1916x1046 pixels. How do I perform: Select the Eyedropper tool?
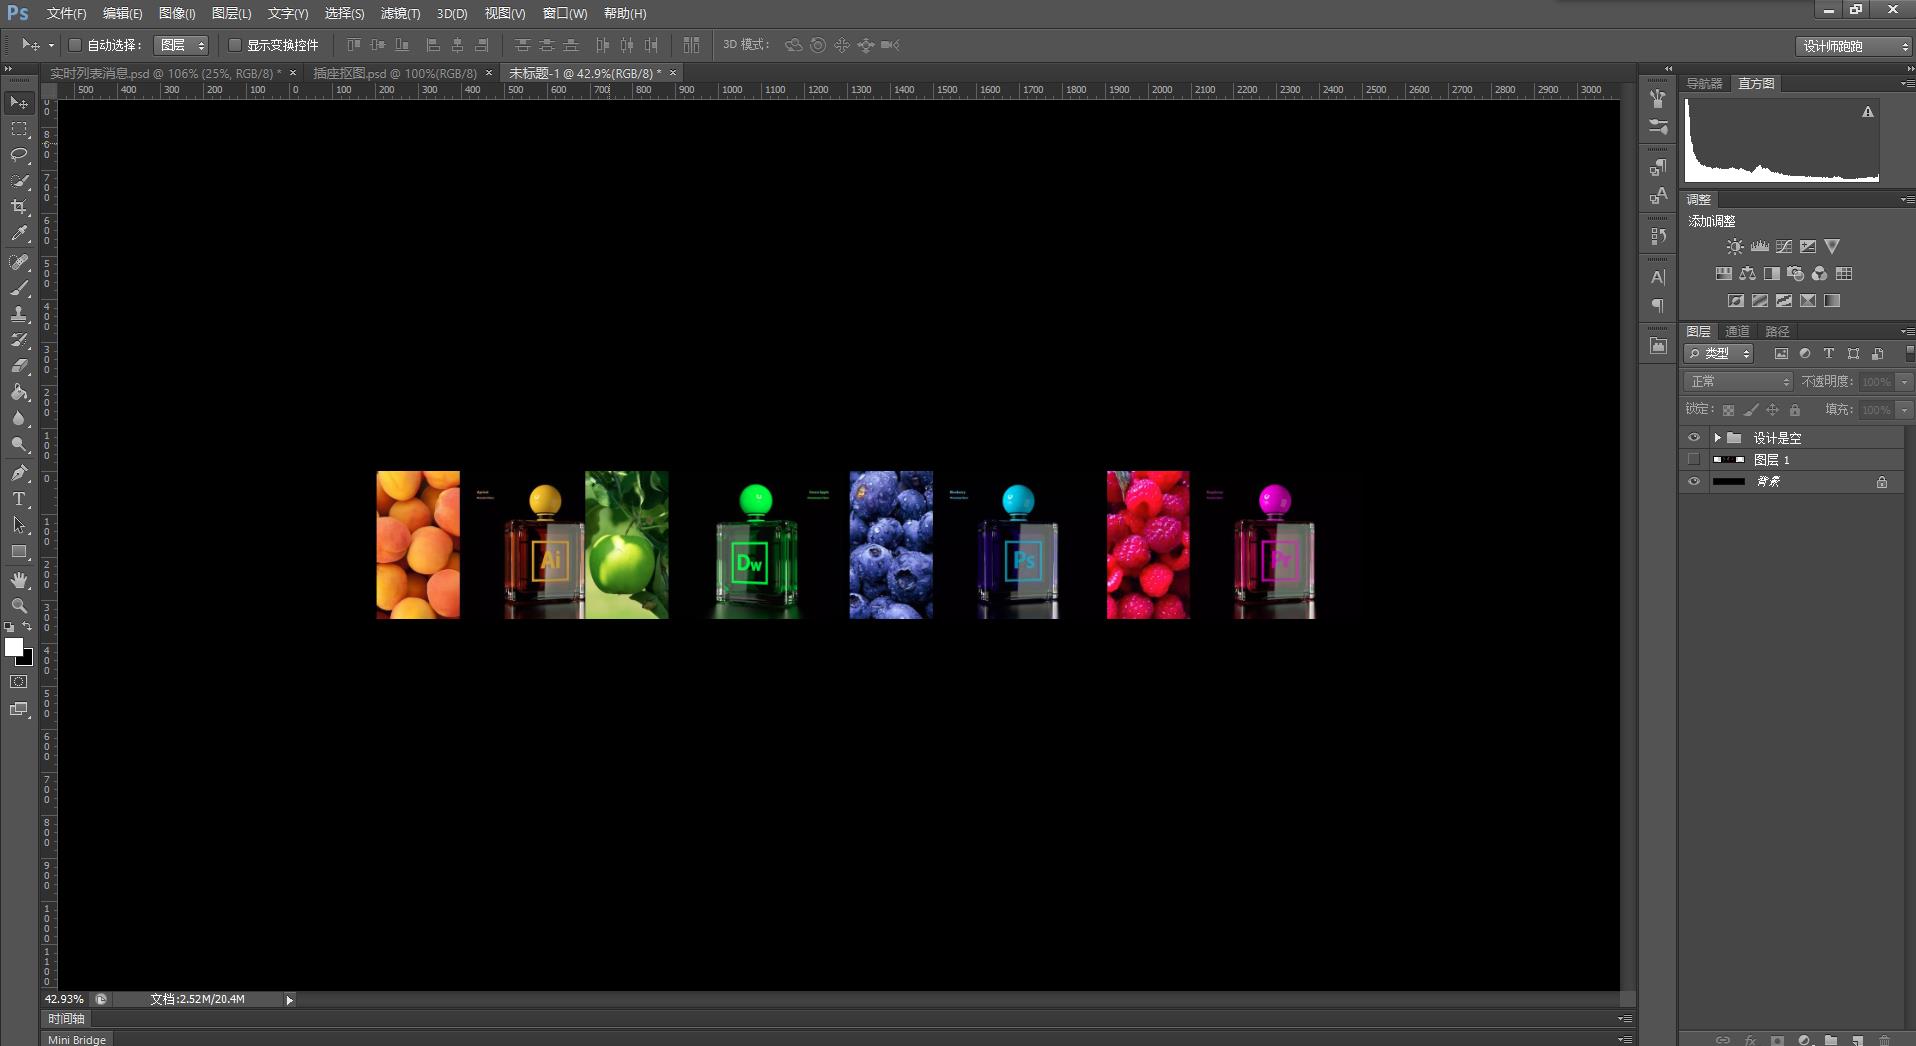tap(19, 233)
